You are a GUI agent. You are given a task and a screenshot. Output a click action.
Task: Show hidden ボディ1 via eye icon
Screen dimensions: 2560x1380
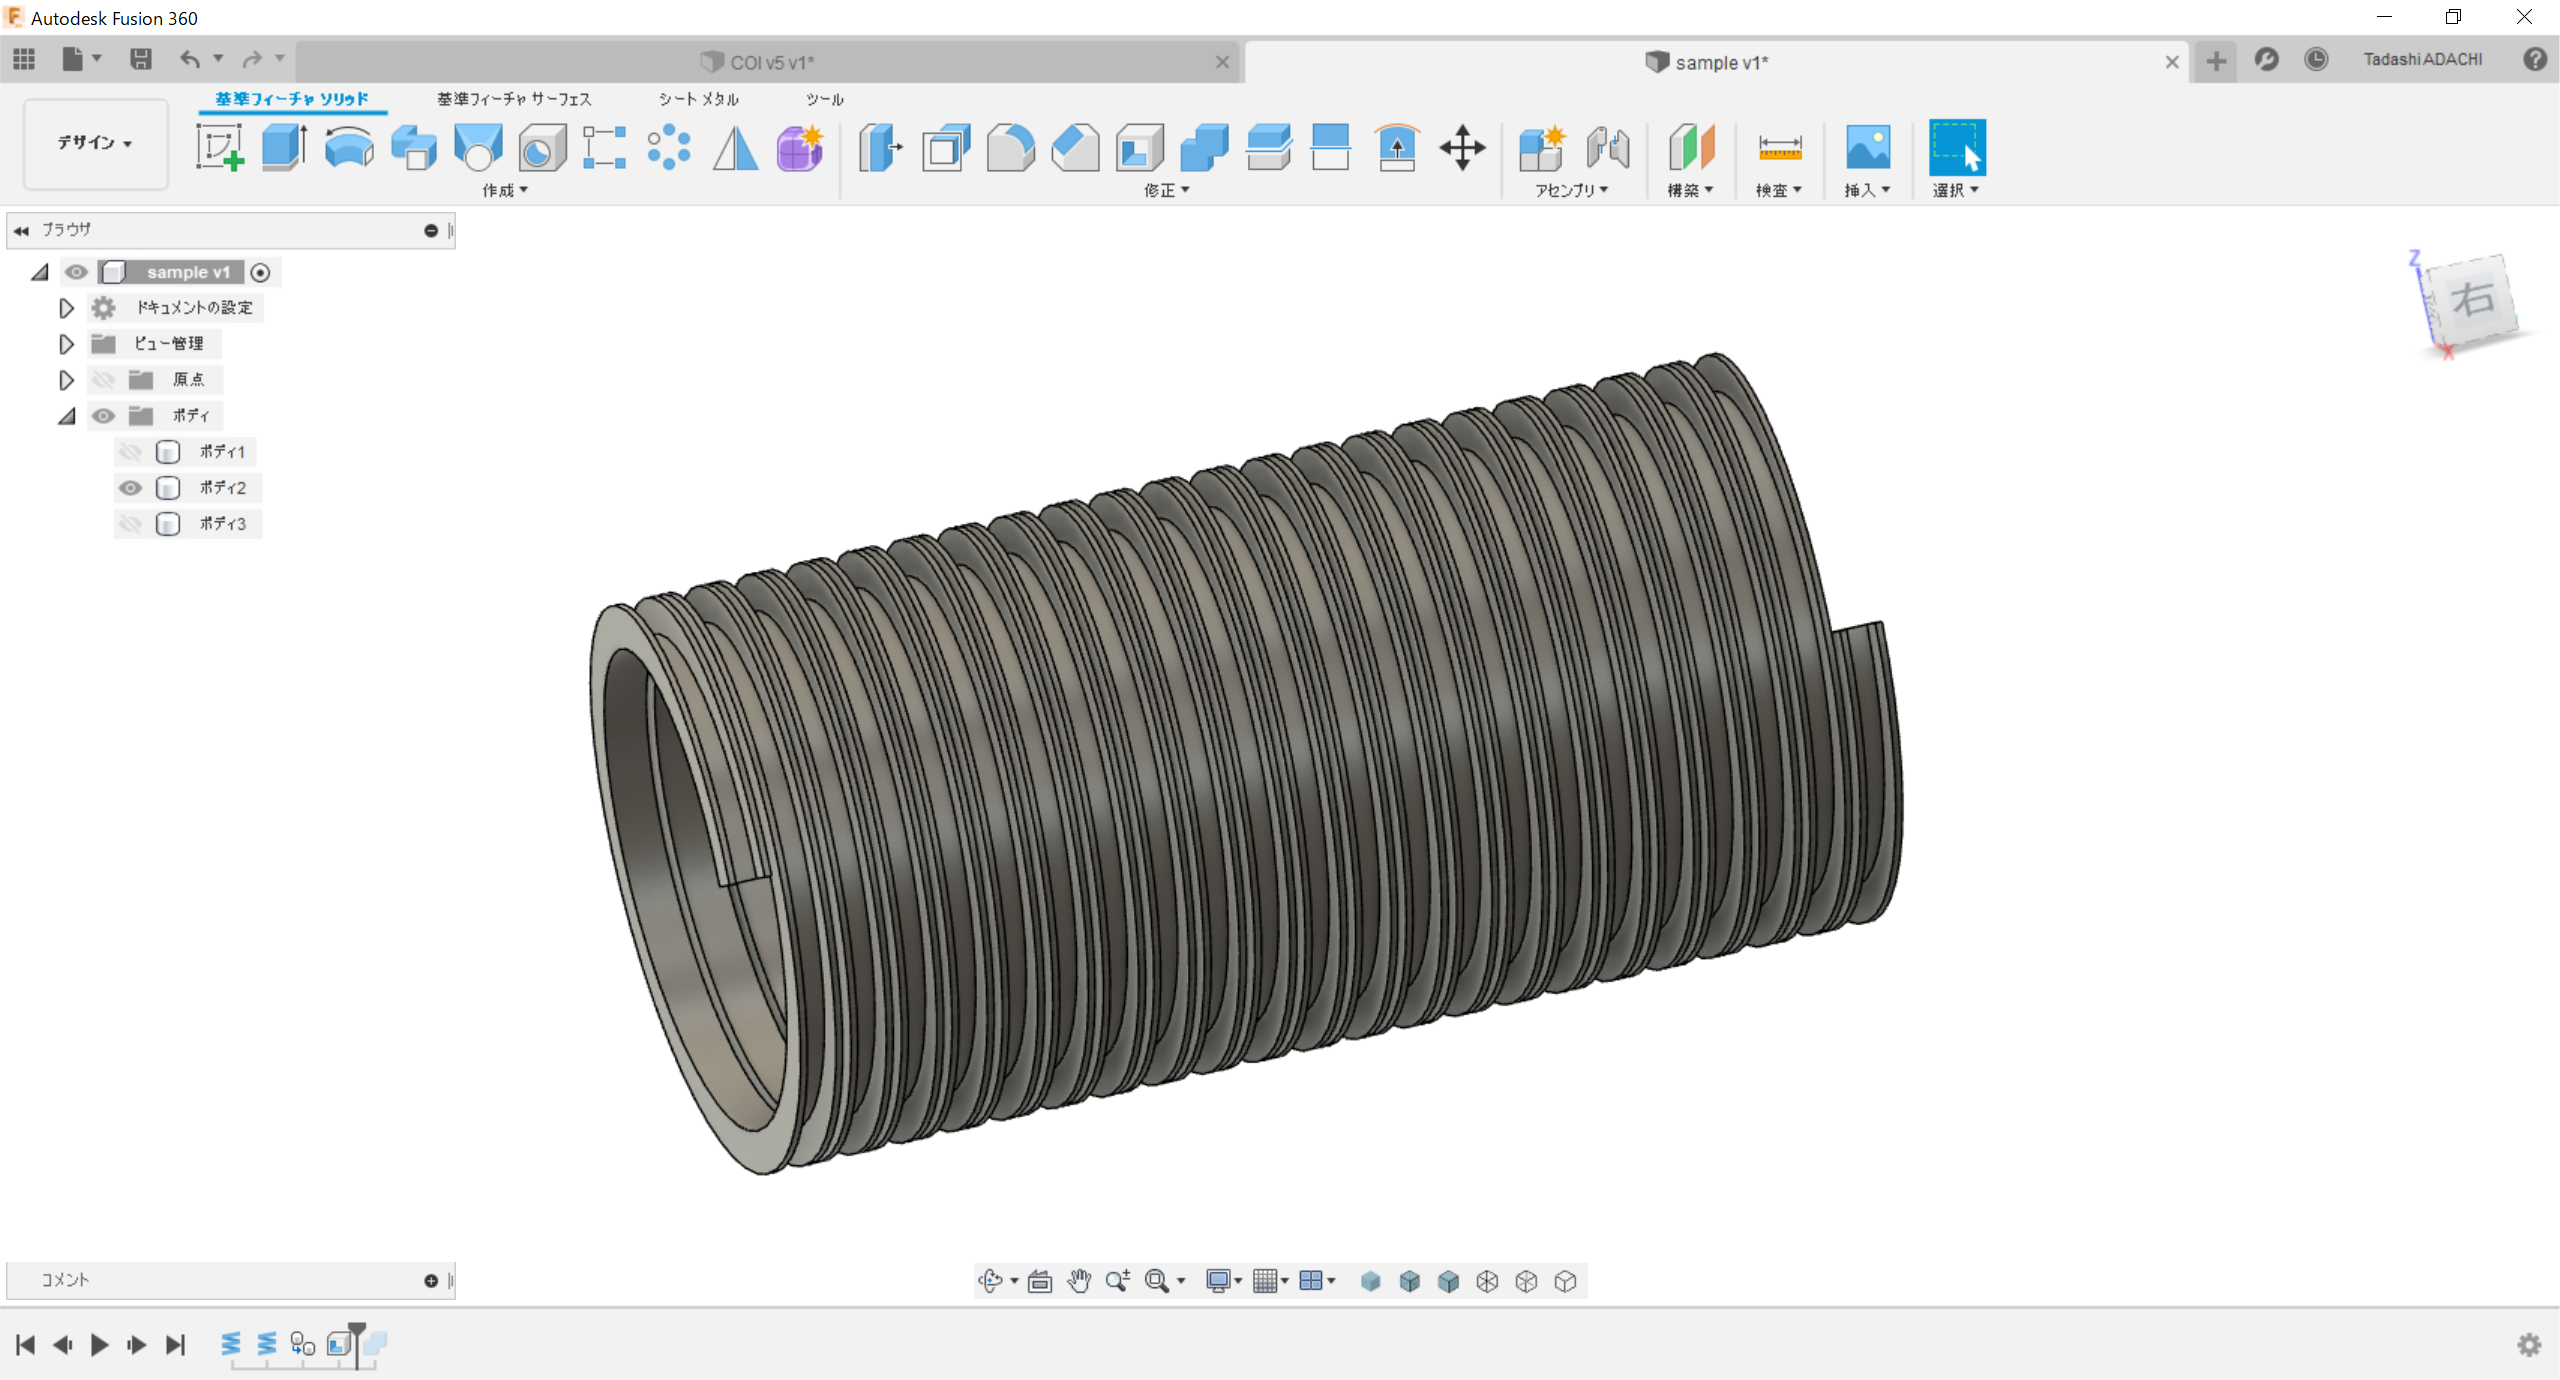tap(130, 452)
